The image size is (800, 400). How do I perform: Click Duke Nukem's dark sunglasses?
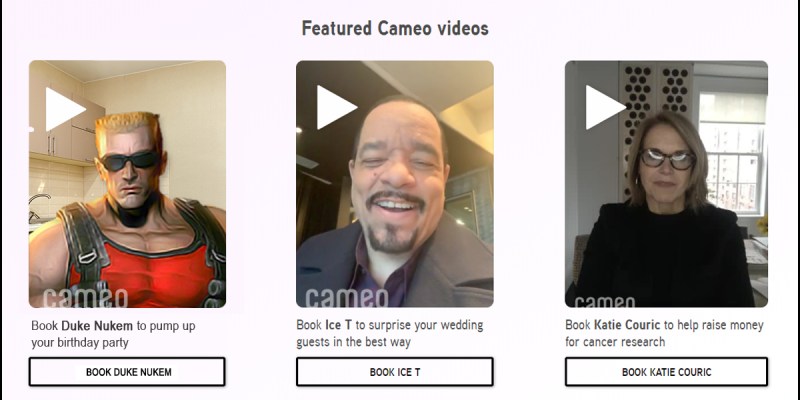pyautogui.click(x=130, y=160)
